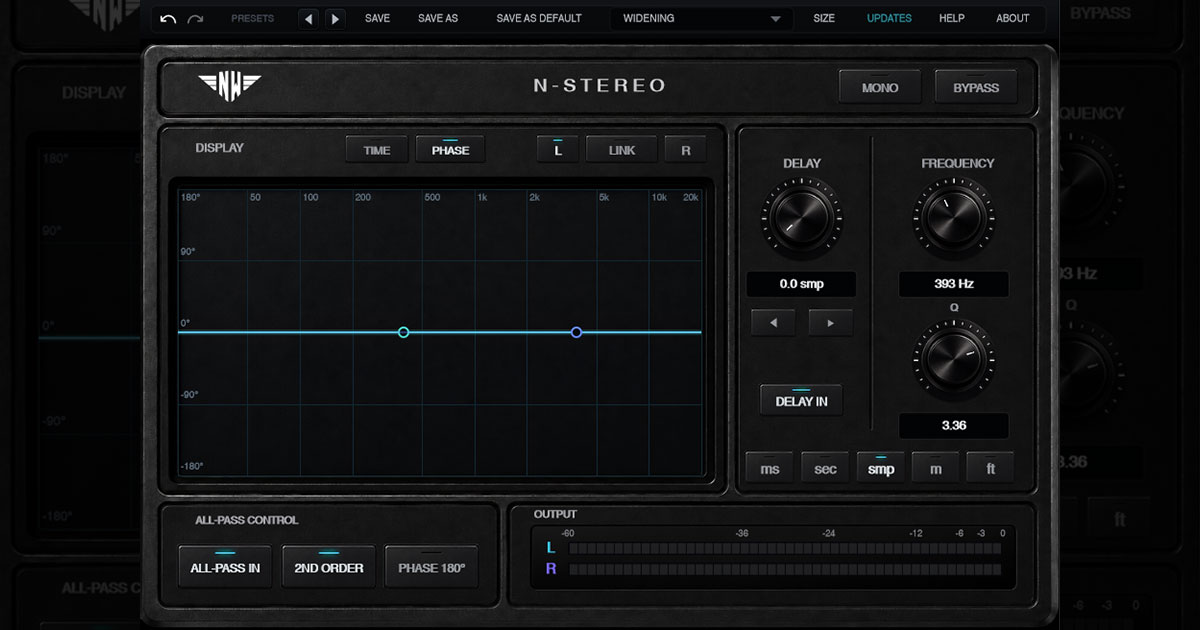Screen dimensions: 1200x630
Task: Click SAVE AS DEFAULT
Action: point(539,18)
